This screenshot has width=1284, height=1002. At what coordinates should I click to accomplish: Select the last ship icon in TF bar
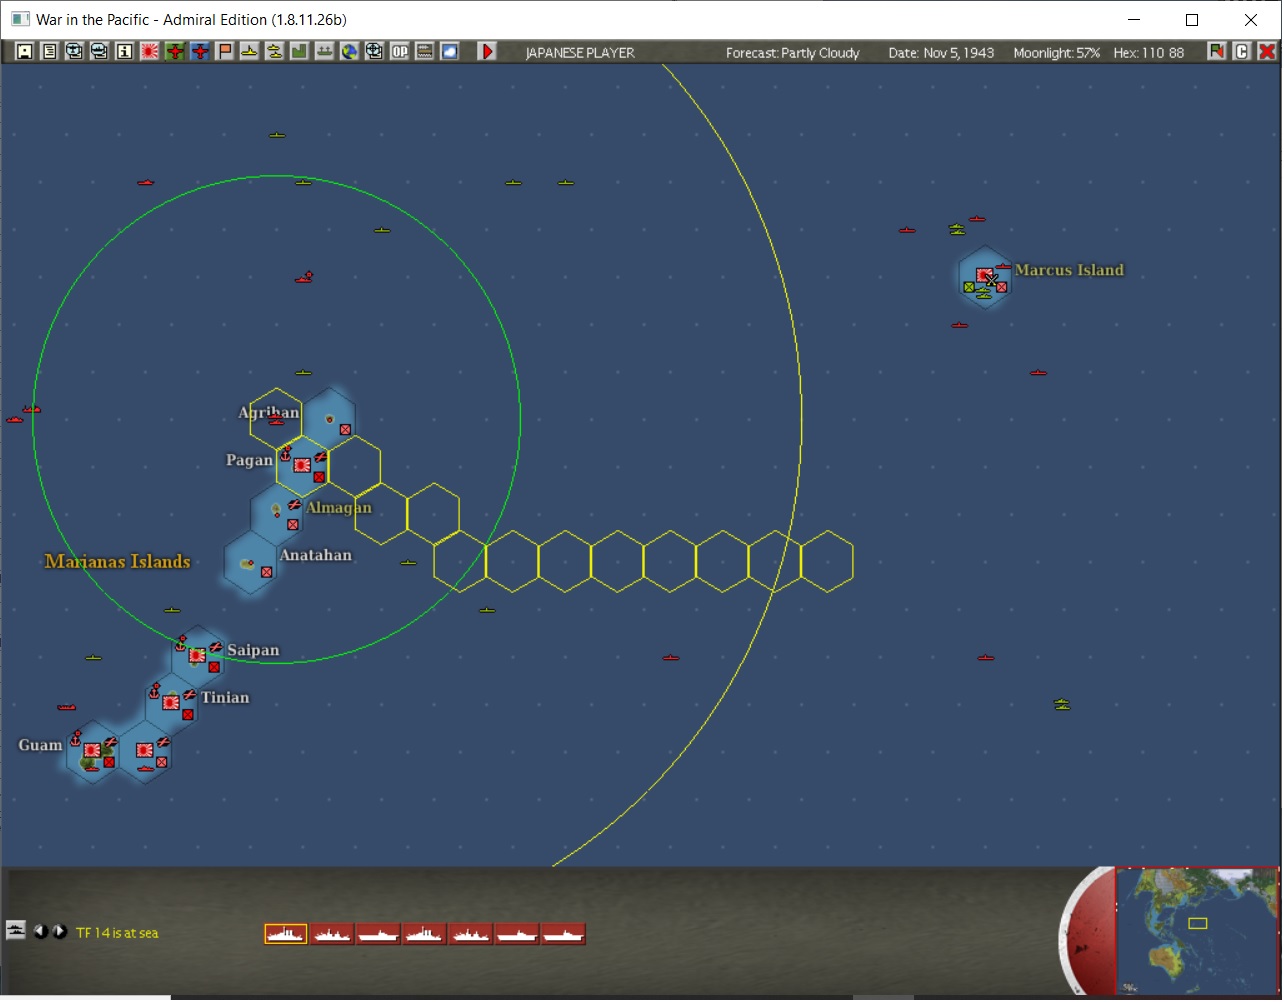pos(563,934)
